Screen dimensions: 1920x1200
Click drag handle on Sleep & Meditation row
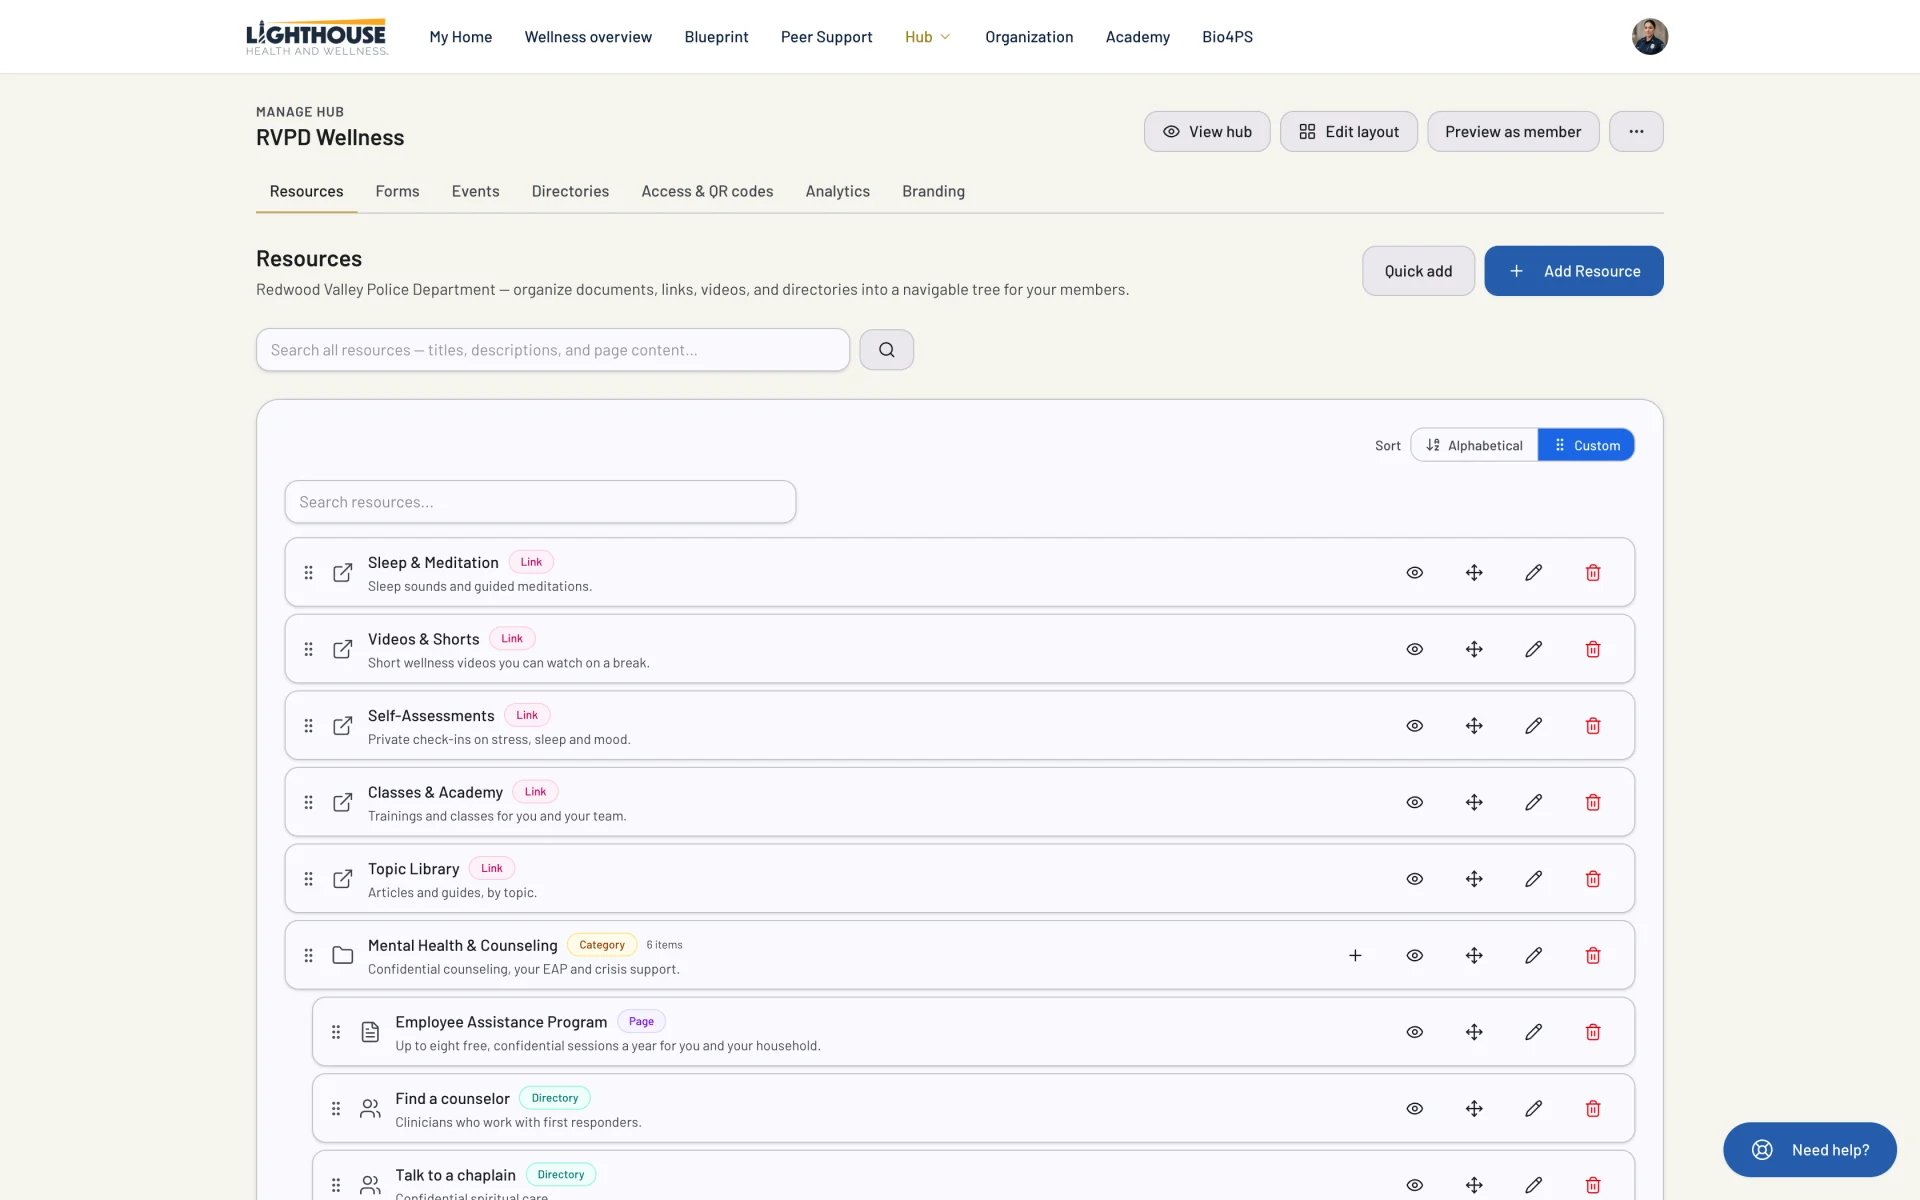point(308,572)
